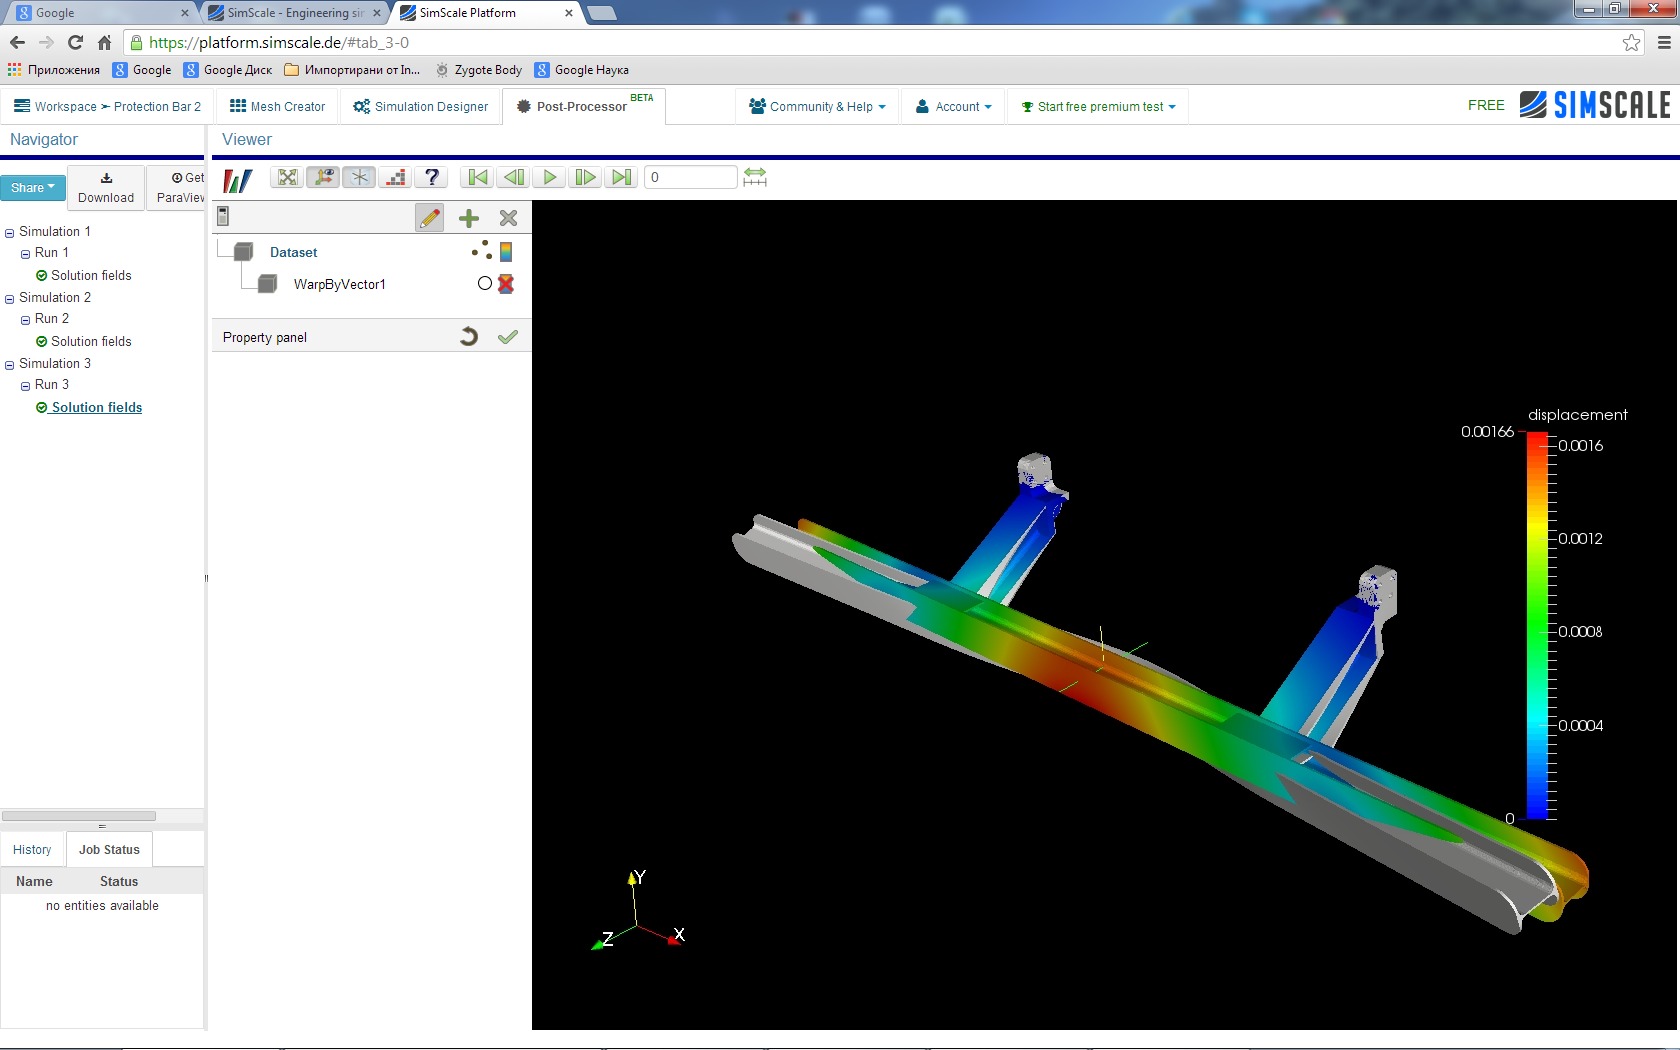Image resolution: width=1680 pixels, height=1050 pixels.
Task: Activate the pencil edit button
Action: 430,218
